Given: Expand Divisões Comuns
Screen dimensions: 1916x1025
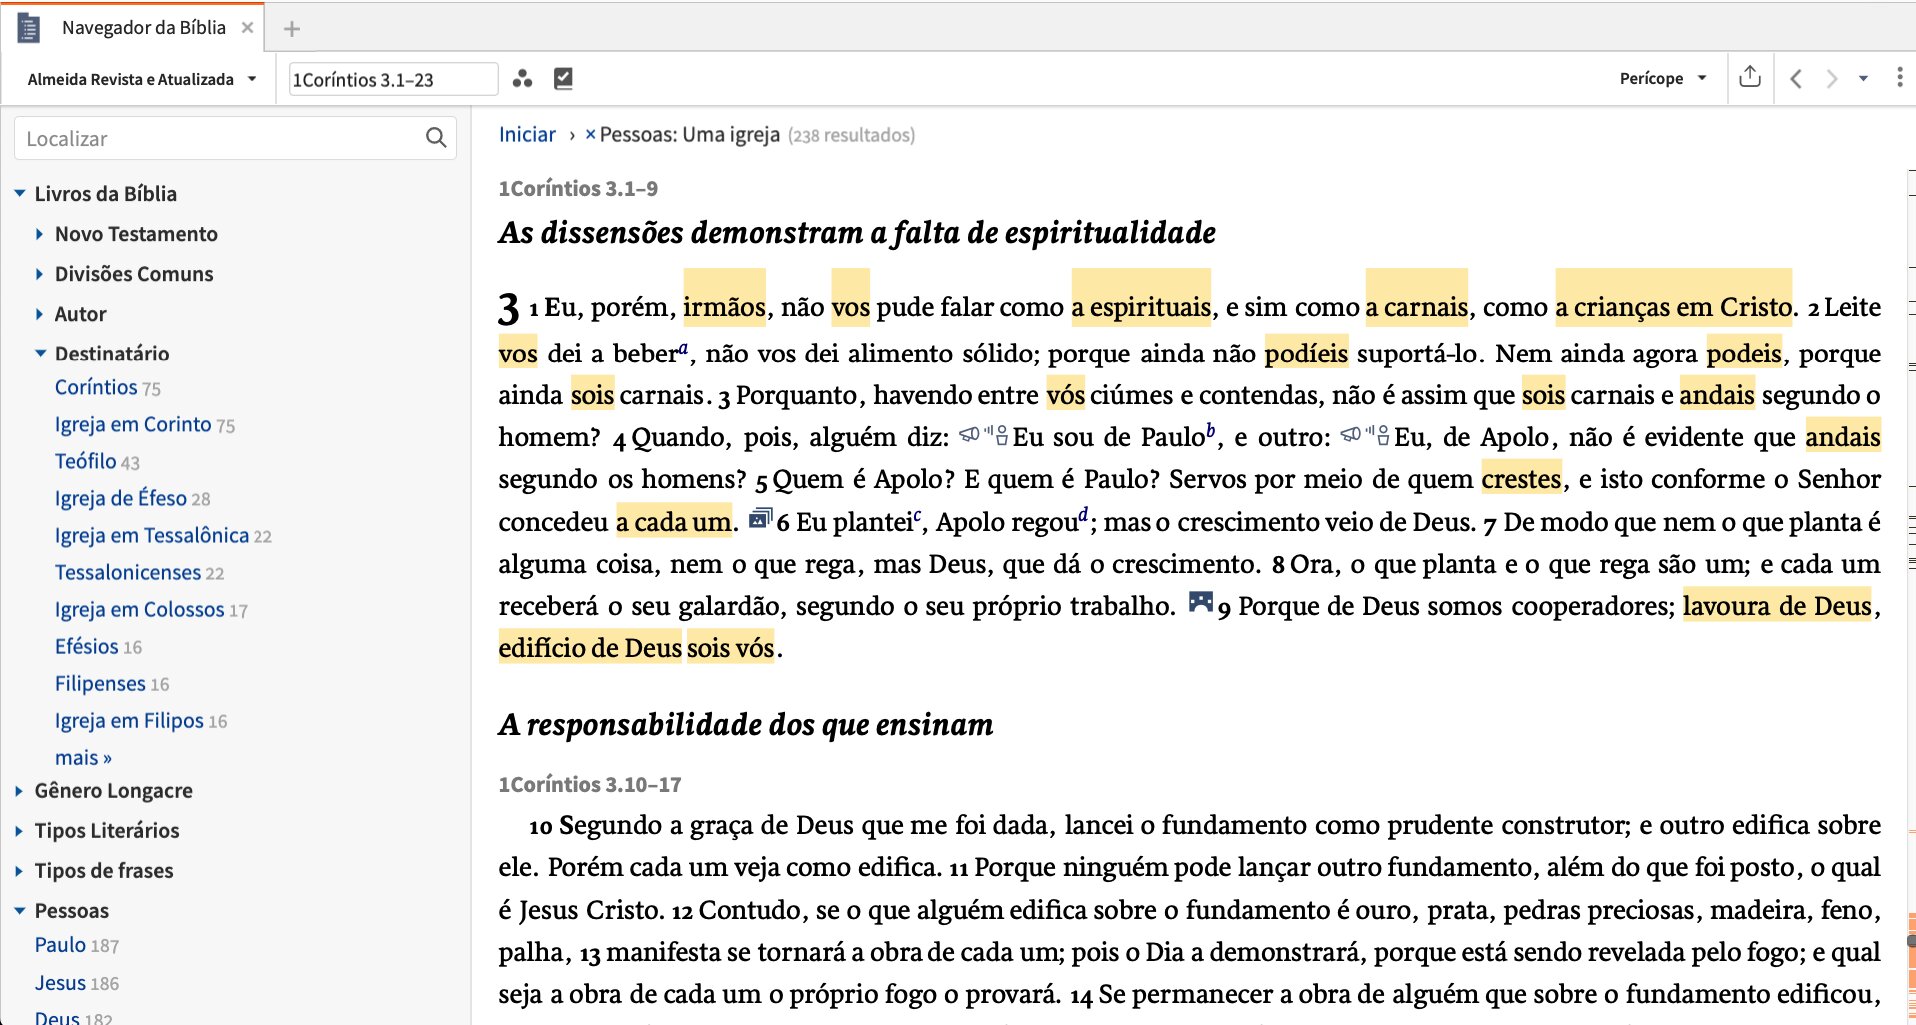Looking at the screenshot, I should pos(39,274).
